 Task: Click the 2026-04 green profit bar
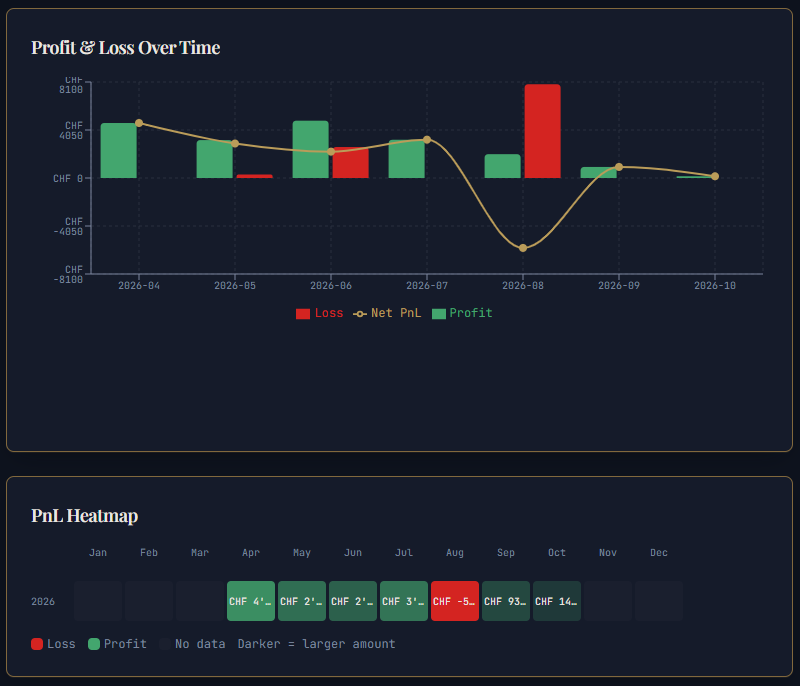[118, 150]
